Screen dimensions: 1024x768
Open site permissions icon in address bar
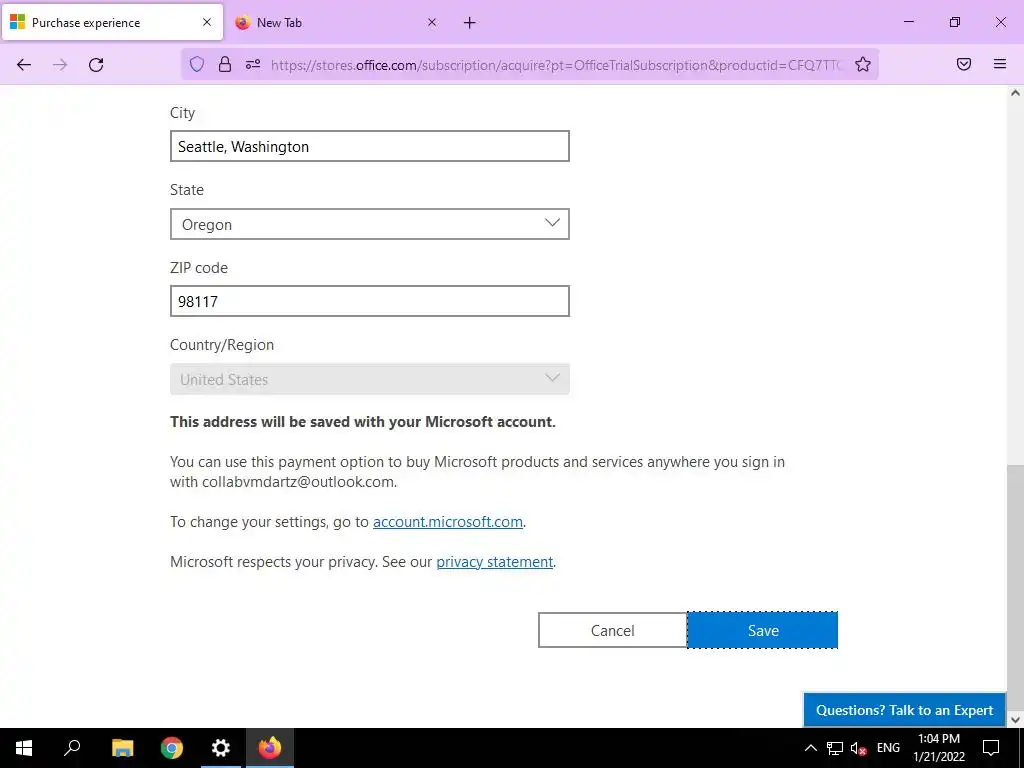click(253, 64)
